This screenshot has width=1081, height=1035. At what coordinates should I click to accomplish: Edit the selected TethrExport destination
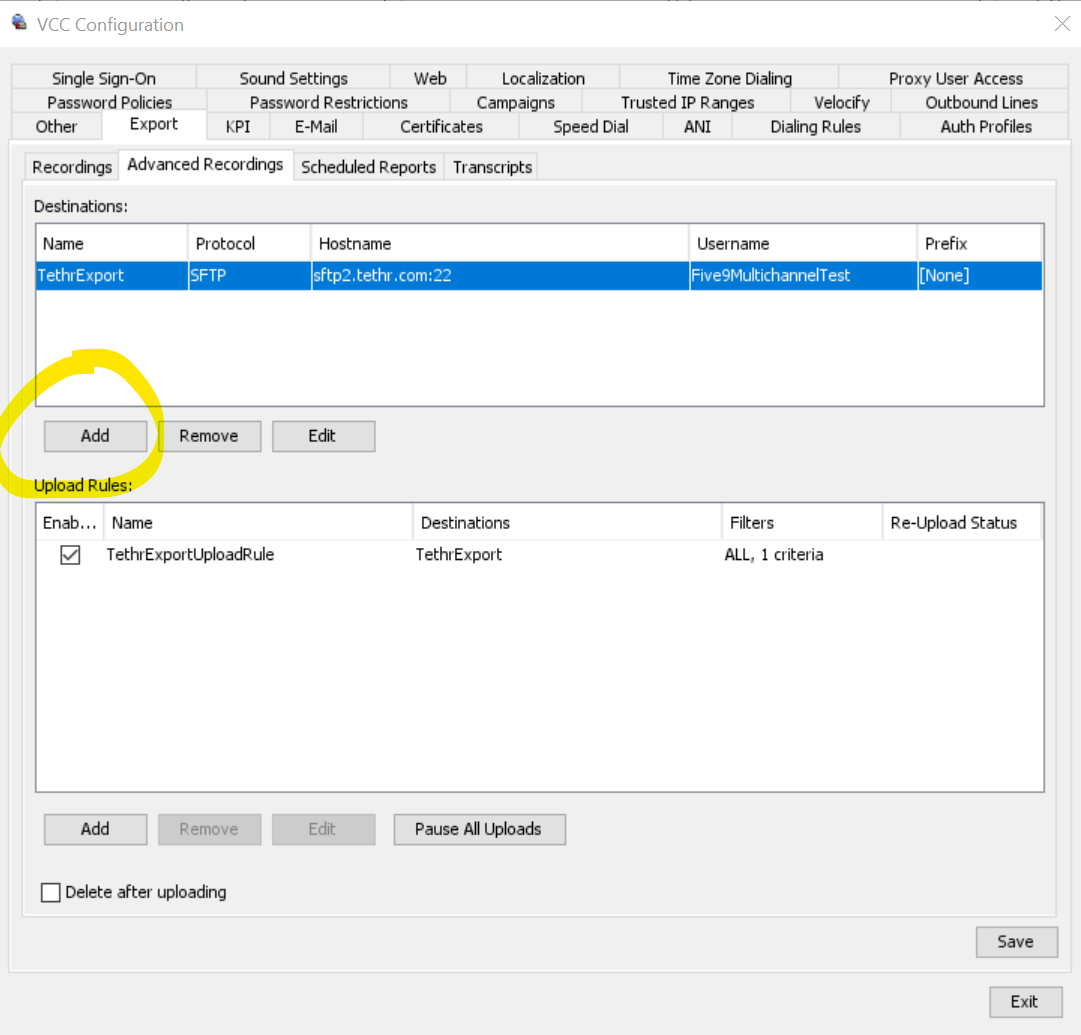pos(322,436)
